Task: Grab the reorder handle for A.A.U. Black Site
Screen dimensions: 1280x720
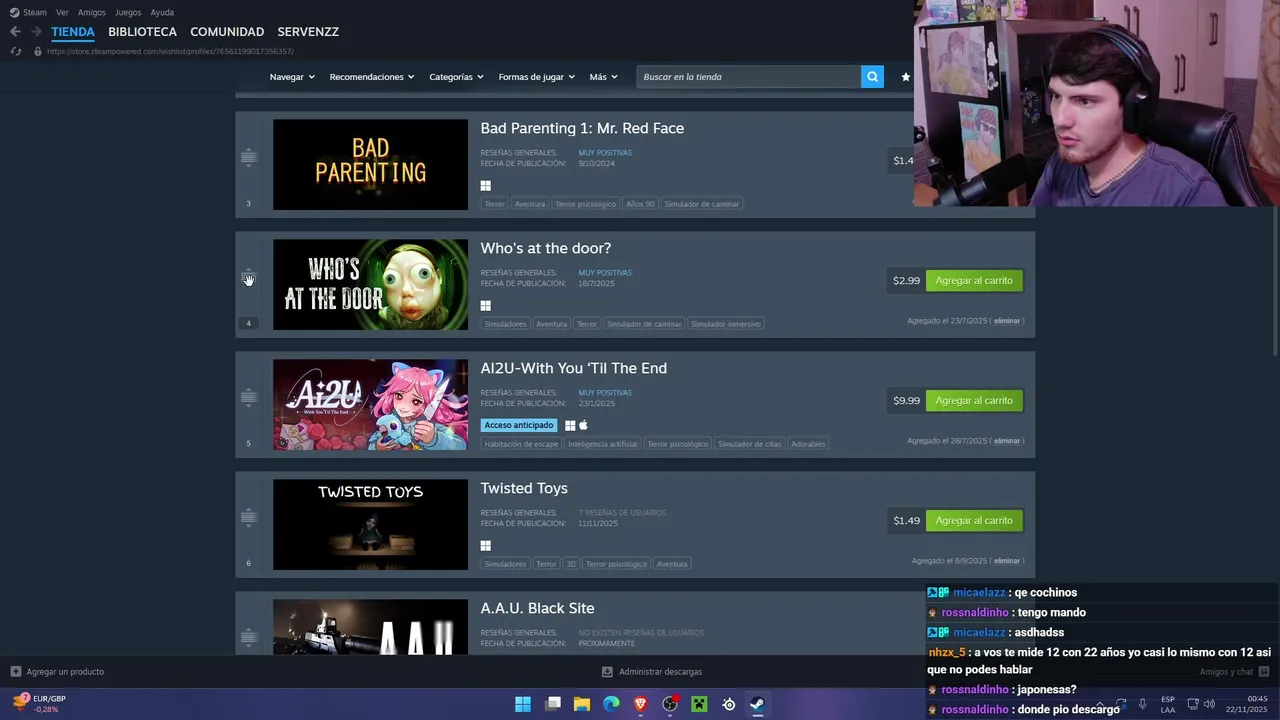Action: [248, 637]
